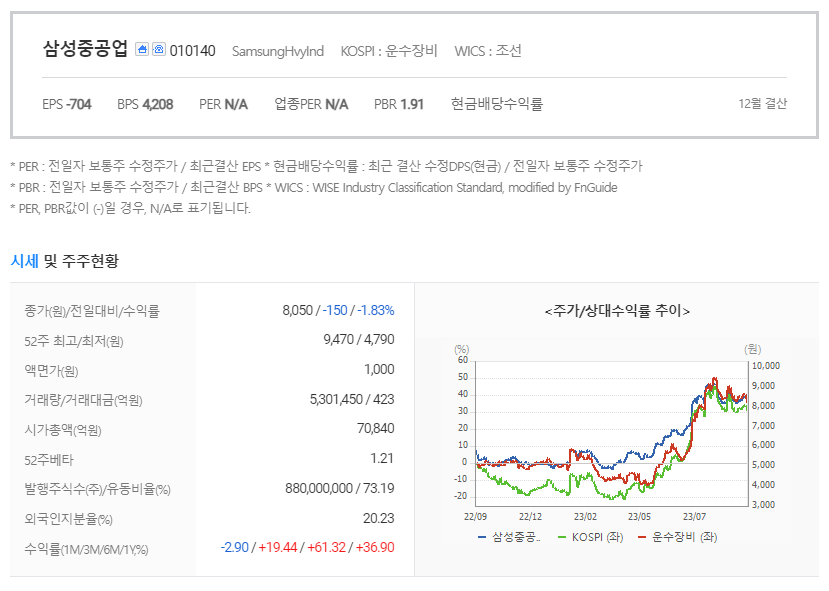
Task: Click the WICS : 조선 label
Action: pos(487,51)
